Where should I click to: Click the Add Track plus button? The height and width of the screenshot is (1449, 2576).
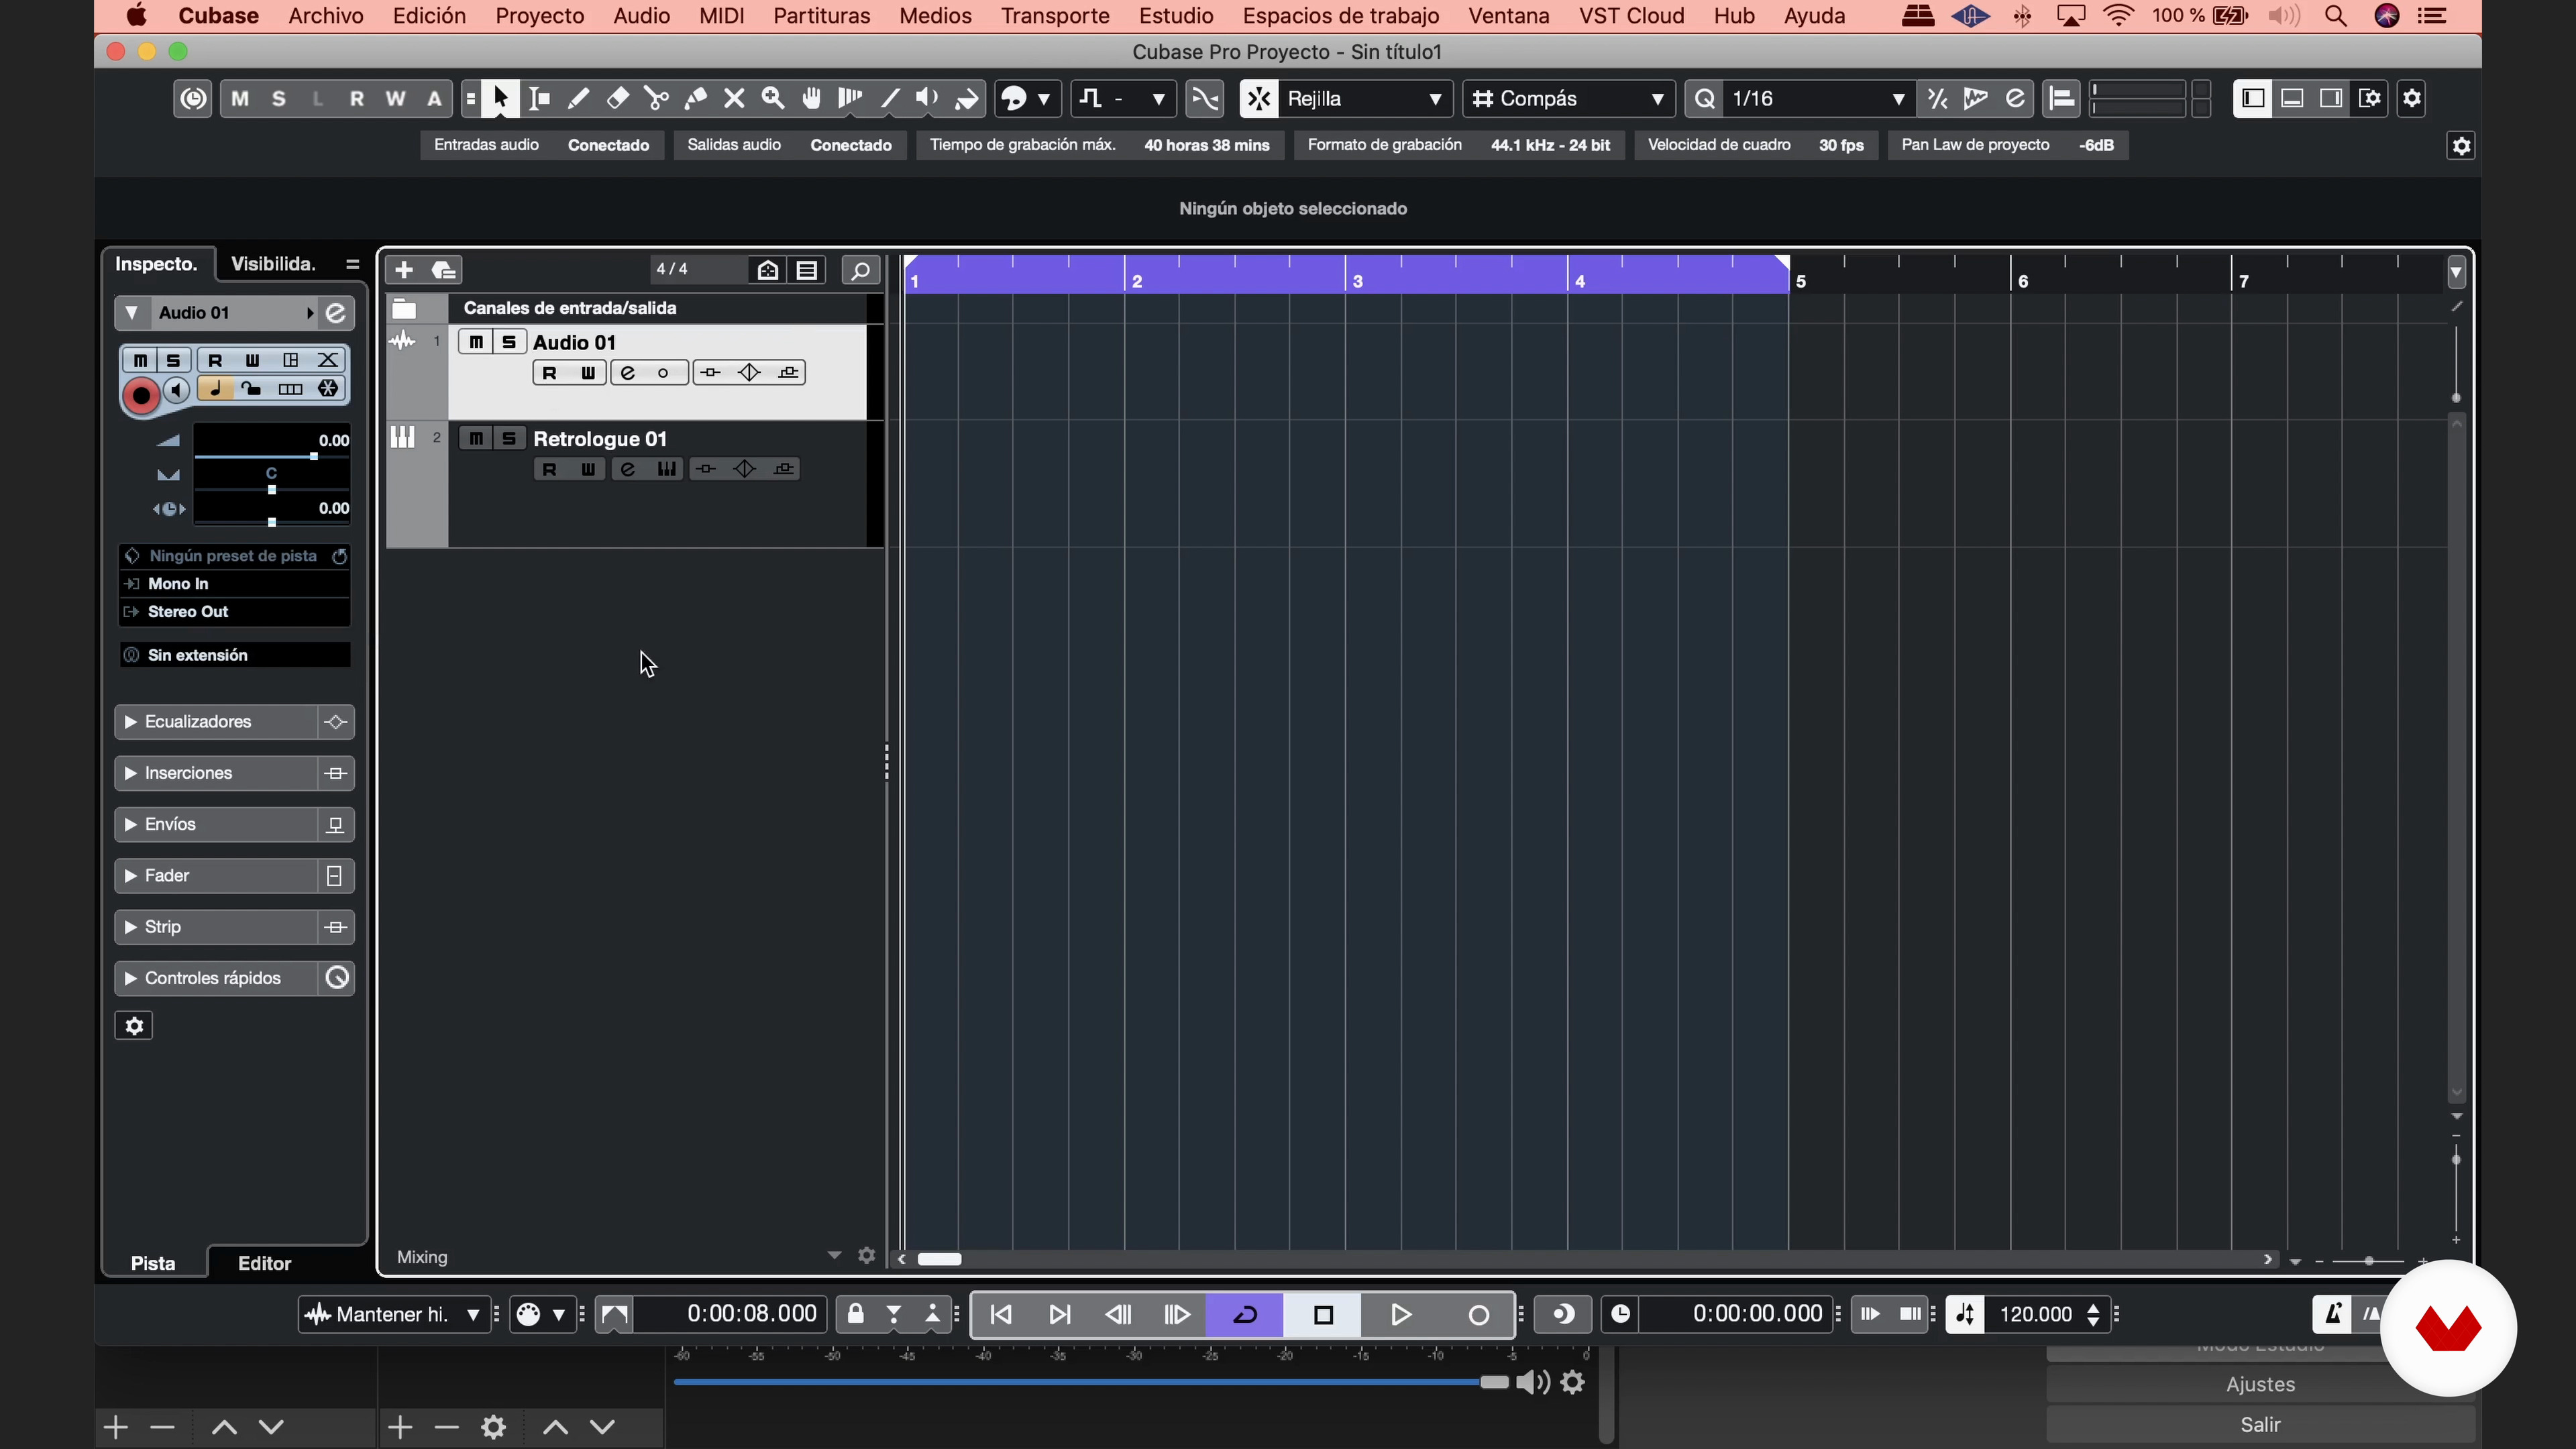click(404, 270)
